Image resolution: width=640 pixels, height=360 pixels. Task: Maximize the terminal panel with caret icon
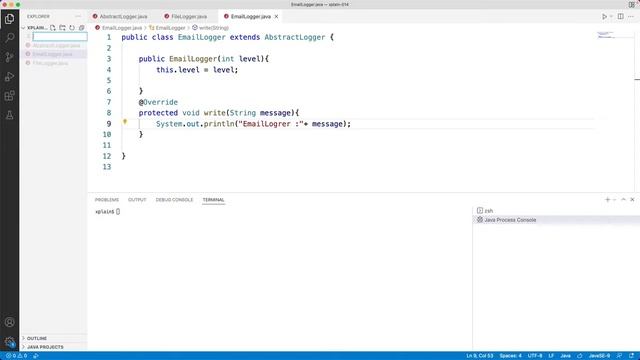(x=623, y=200)
